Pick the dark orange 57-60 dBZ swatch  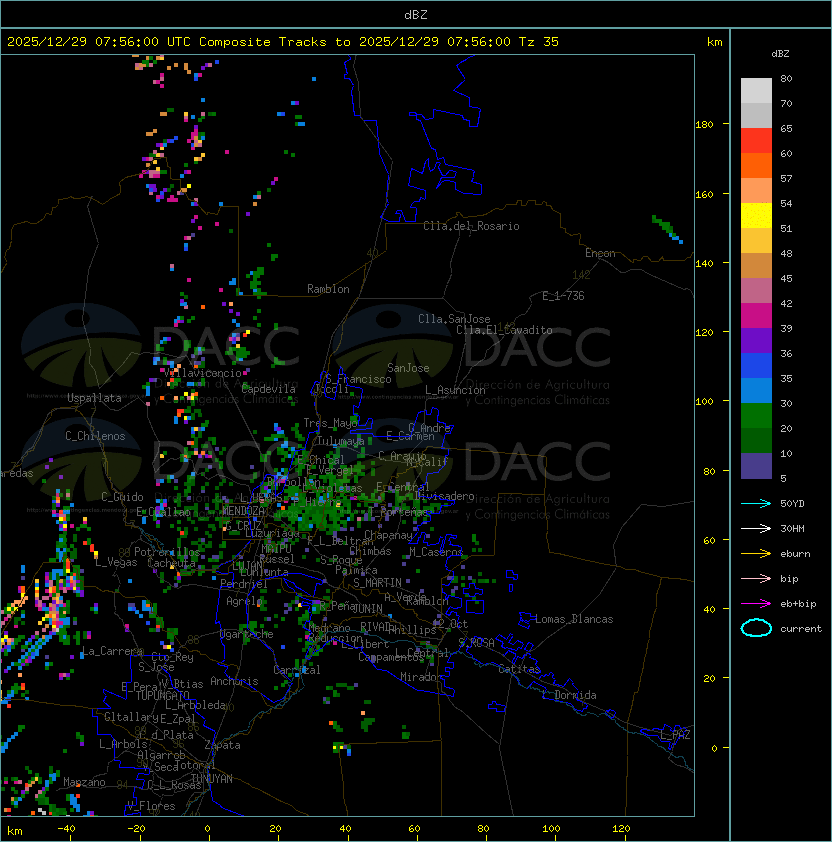(756, 165)
